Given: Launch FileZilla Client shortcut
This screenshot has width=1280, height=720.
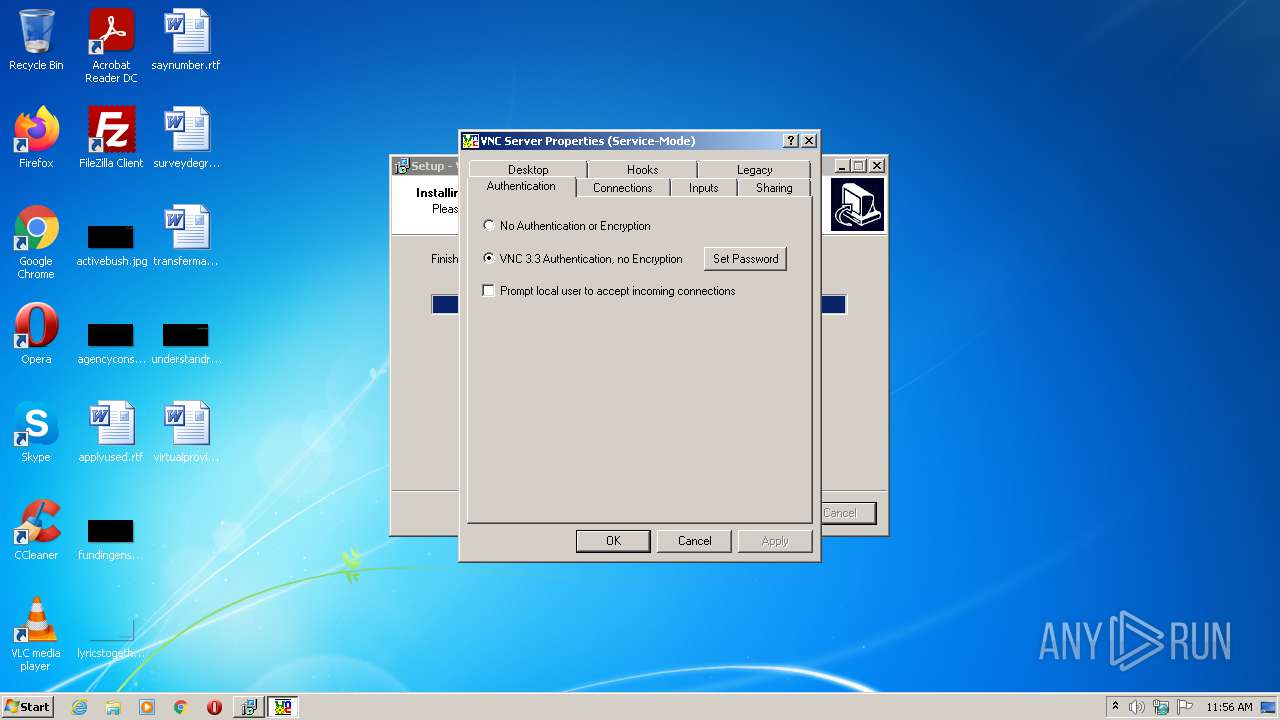Looking at the screenshot, I should (111, 138).
